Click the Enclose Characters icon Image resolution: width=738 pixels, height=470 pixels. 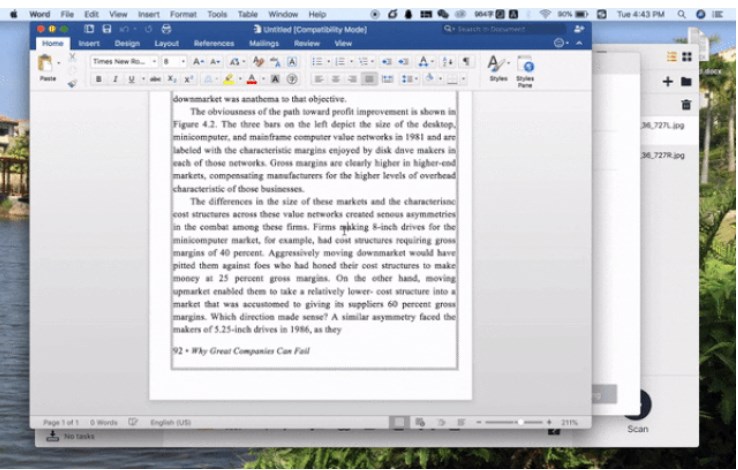tap(292, 79)
